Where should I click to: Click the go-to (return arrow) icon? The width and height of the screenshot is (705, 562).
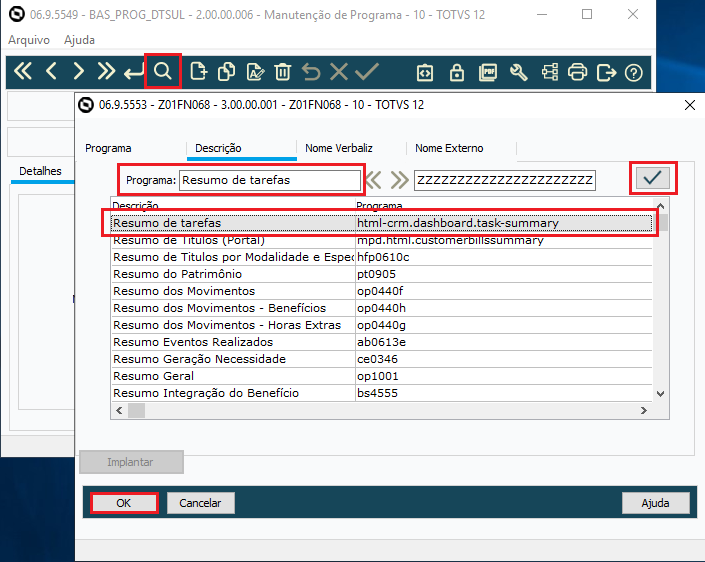pos(134,72)
